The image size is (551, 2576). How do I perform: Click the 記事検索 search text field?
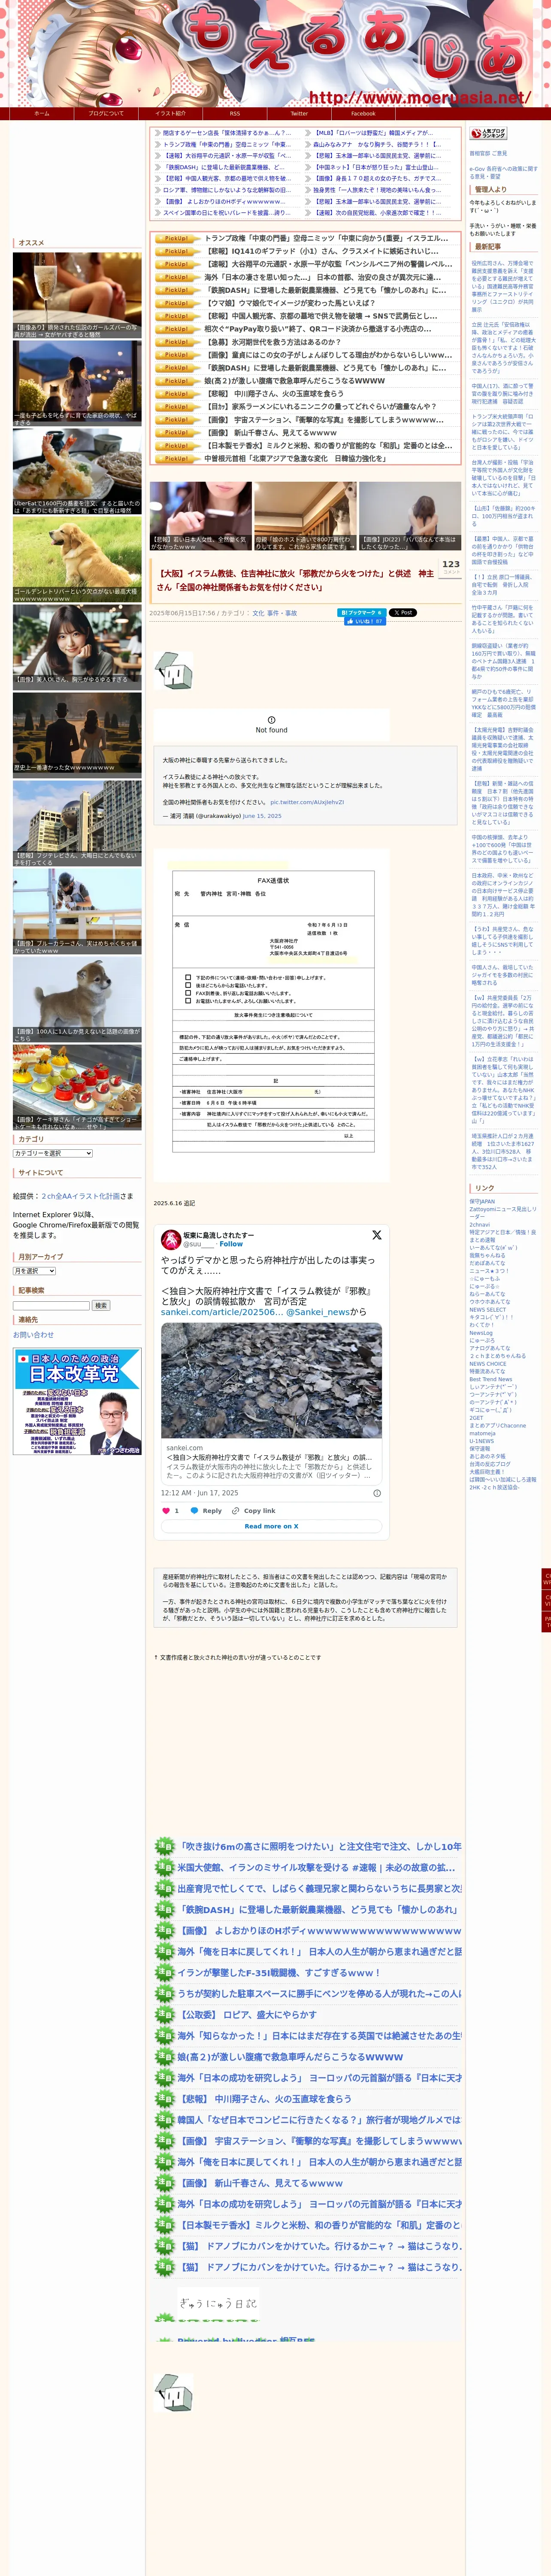51,1305
